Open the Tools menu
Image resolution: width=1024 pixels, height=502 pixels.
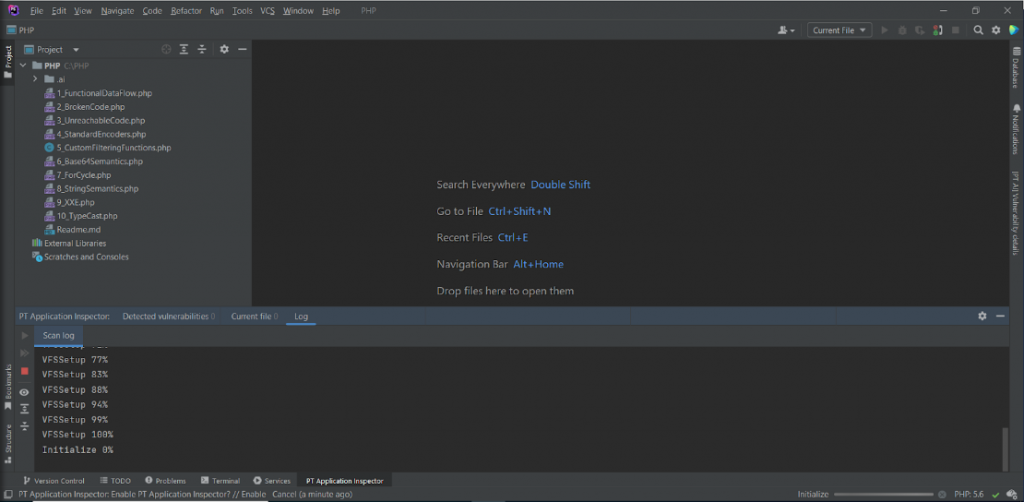click(242, 11)
